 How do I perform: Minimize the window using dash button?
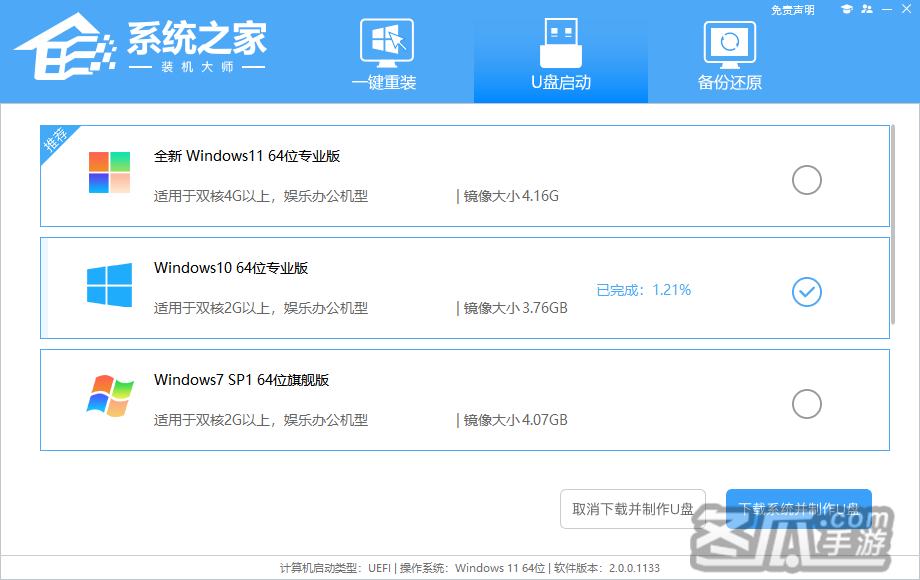[887, 9]
